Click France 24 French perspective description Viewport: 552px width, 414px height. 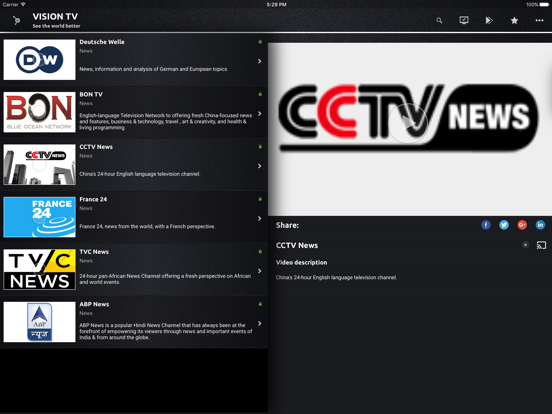coord(147,226)
